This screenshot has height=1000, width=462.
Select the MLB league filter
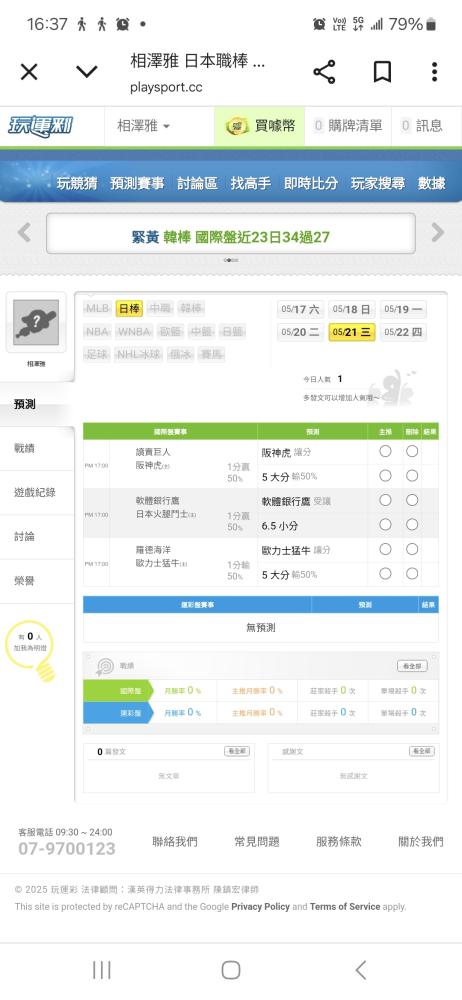[x=98, y=309]
